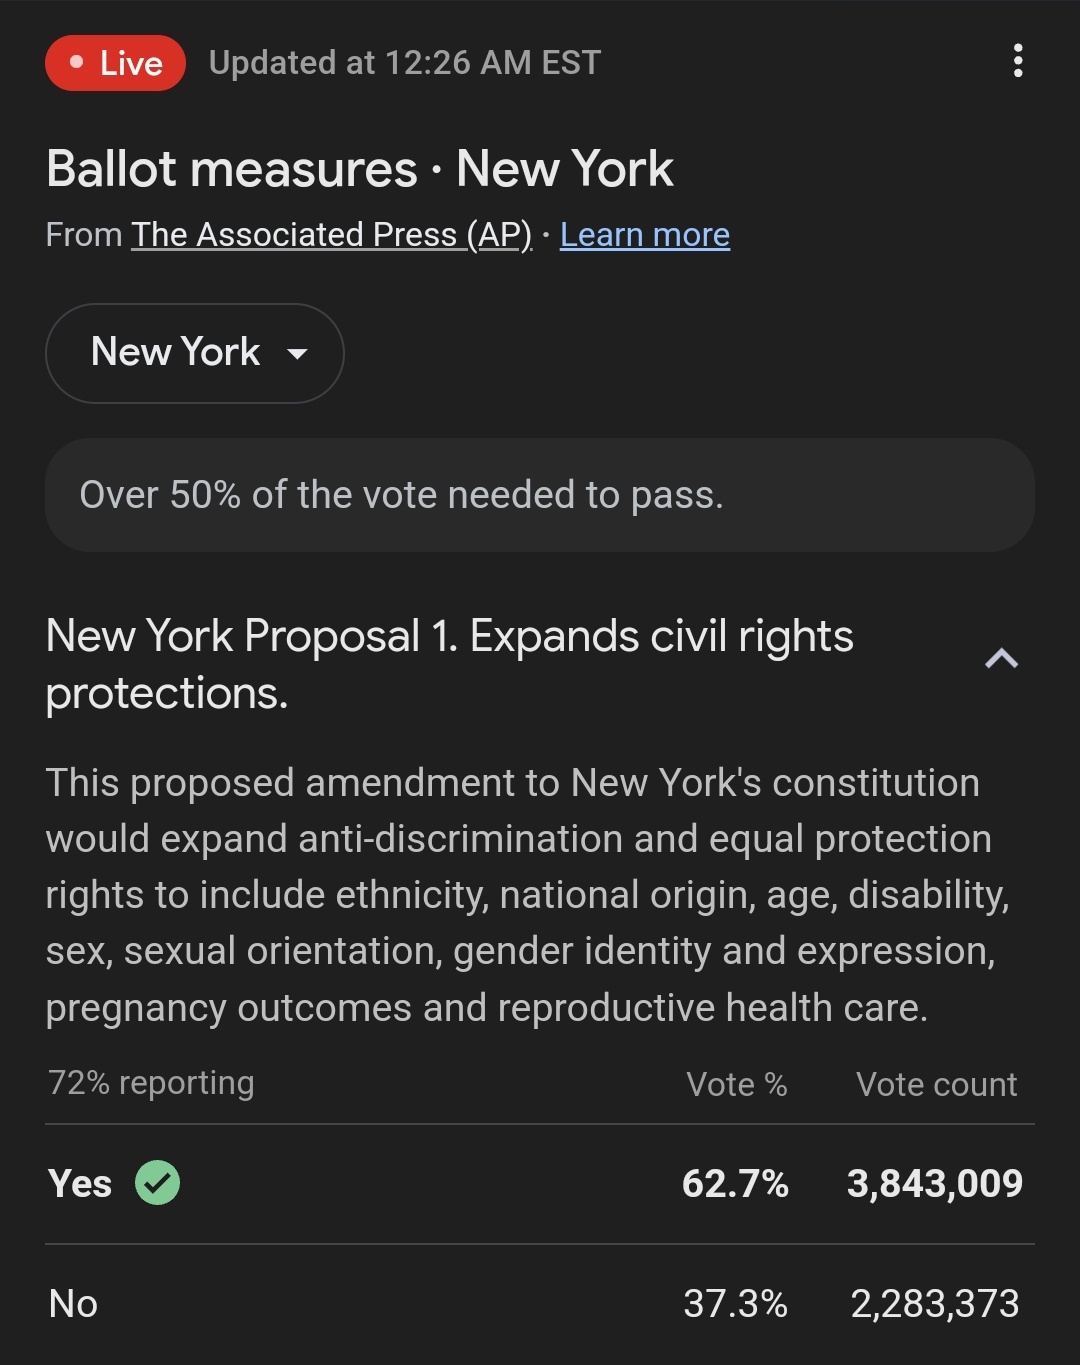This screenshot has width=1080, height=1365.
Task: Select the New York Proposal 1 heading
Action: click(450, 664)
